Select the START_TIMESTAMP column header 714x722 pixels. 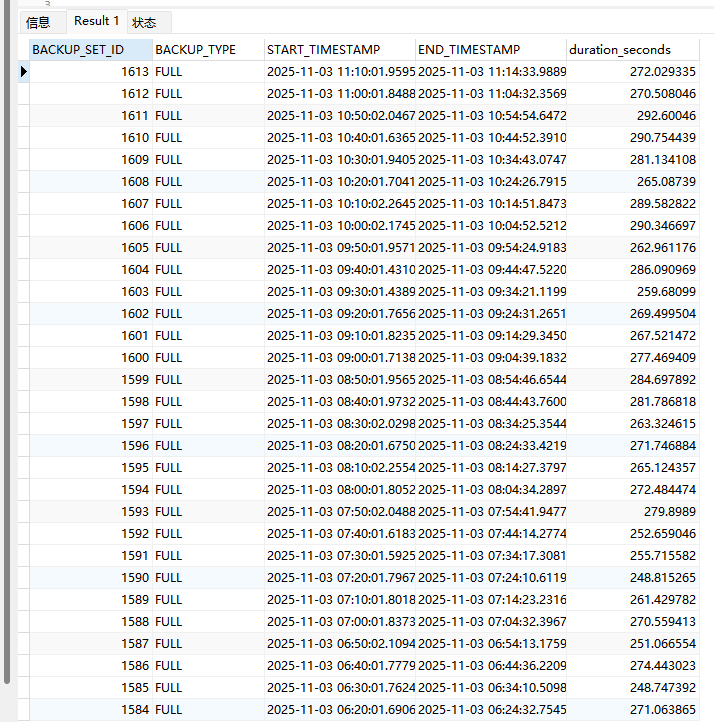point(339,49)
